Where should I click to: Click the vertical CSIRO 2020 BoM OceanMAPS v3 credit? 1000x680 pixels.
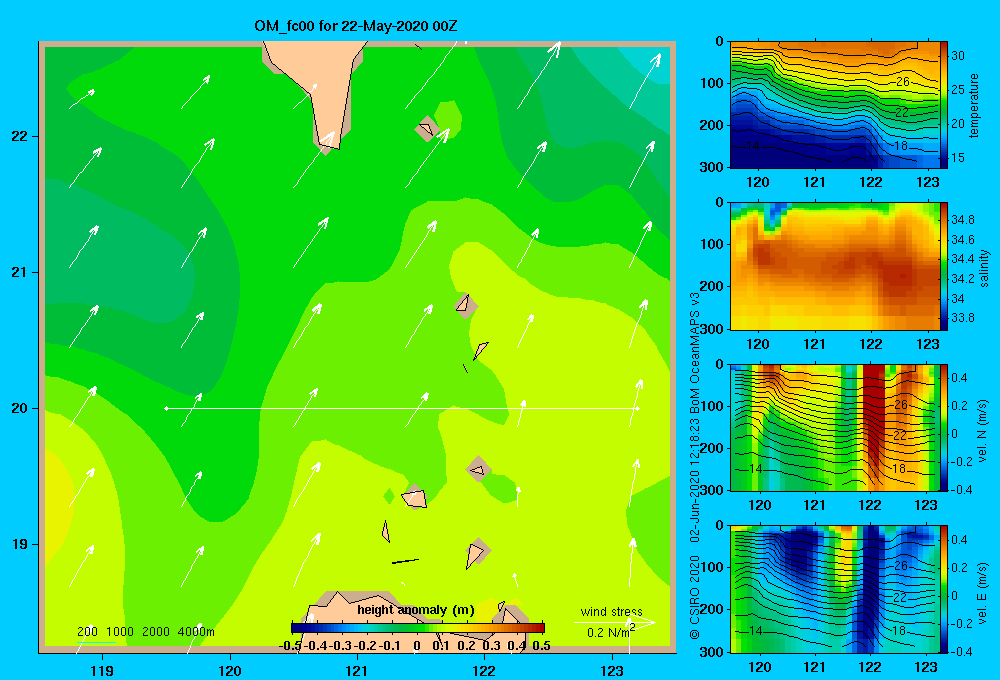[x=695, y=466]
